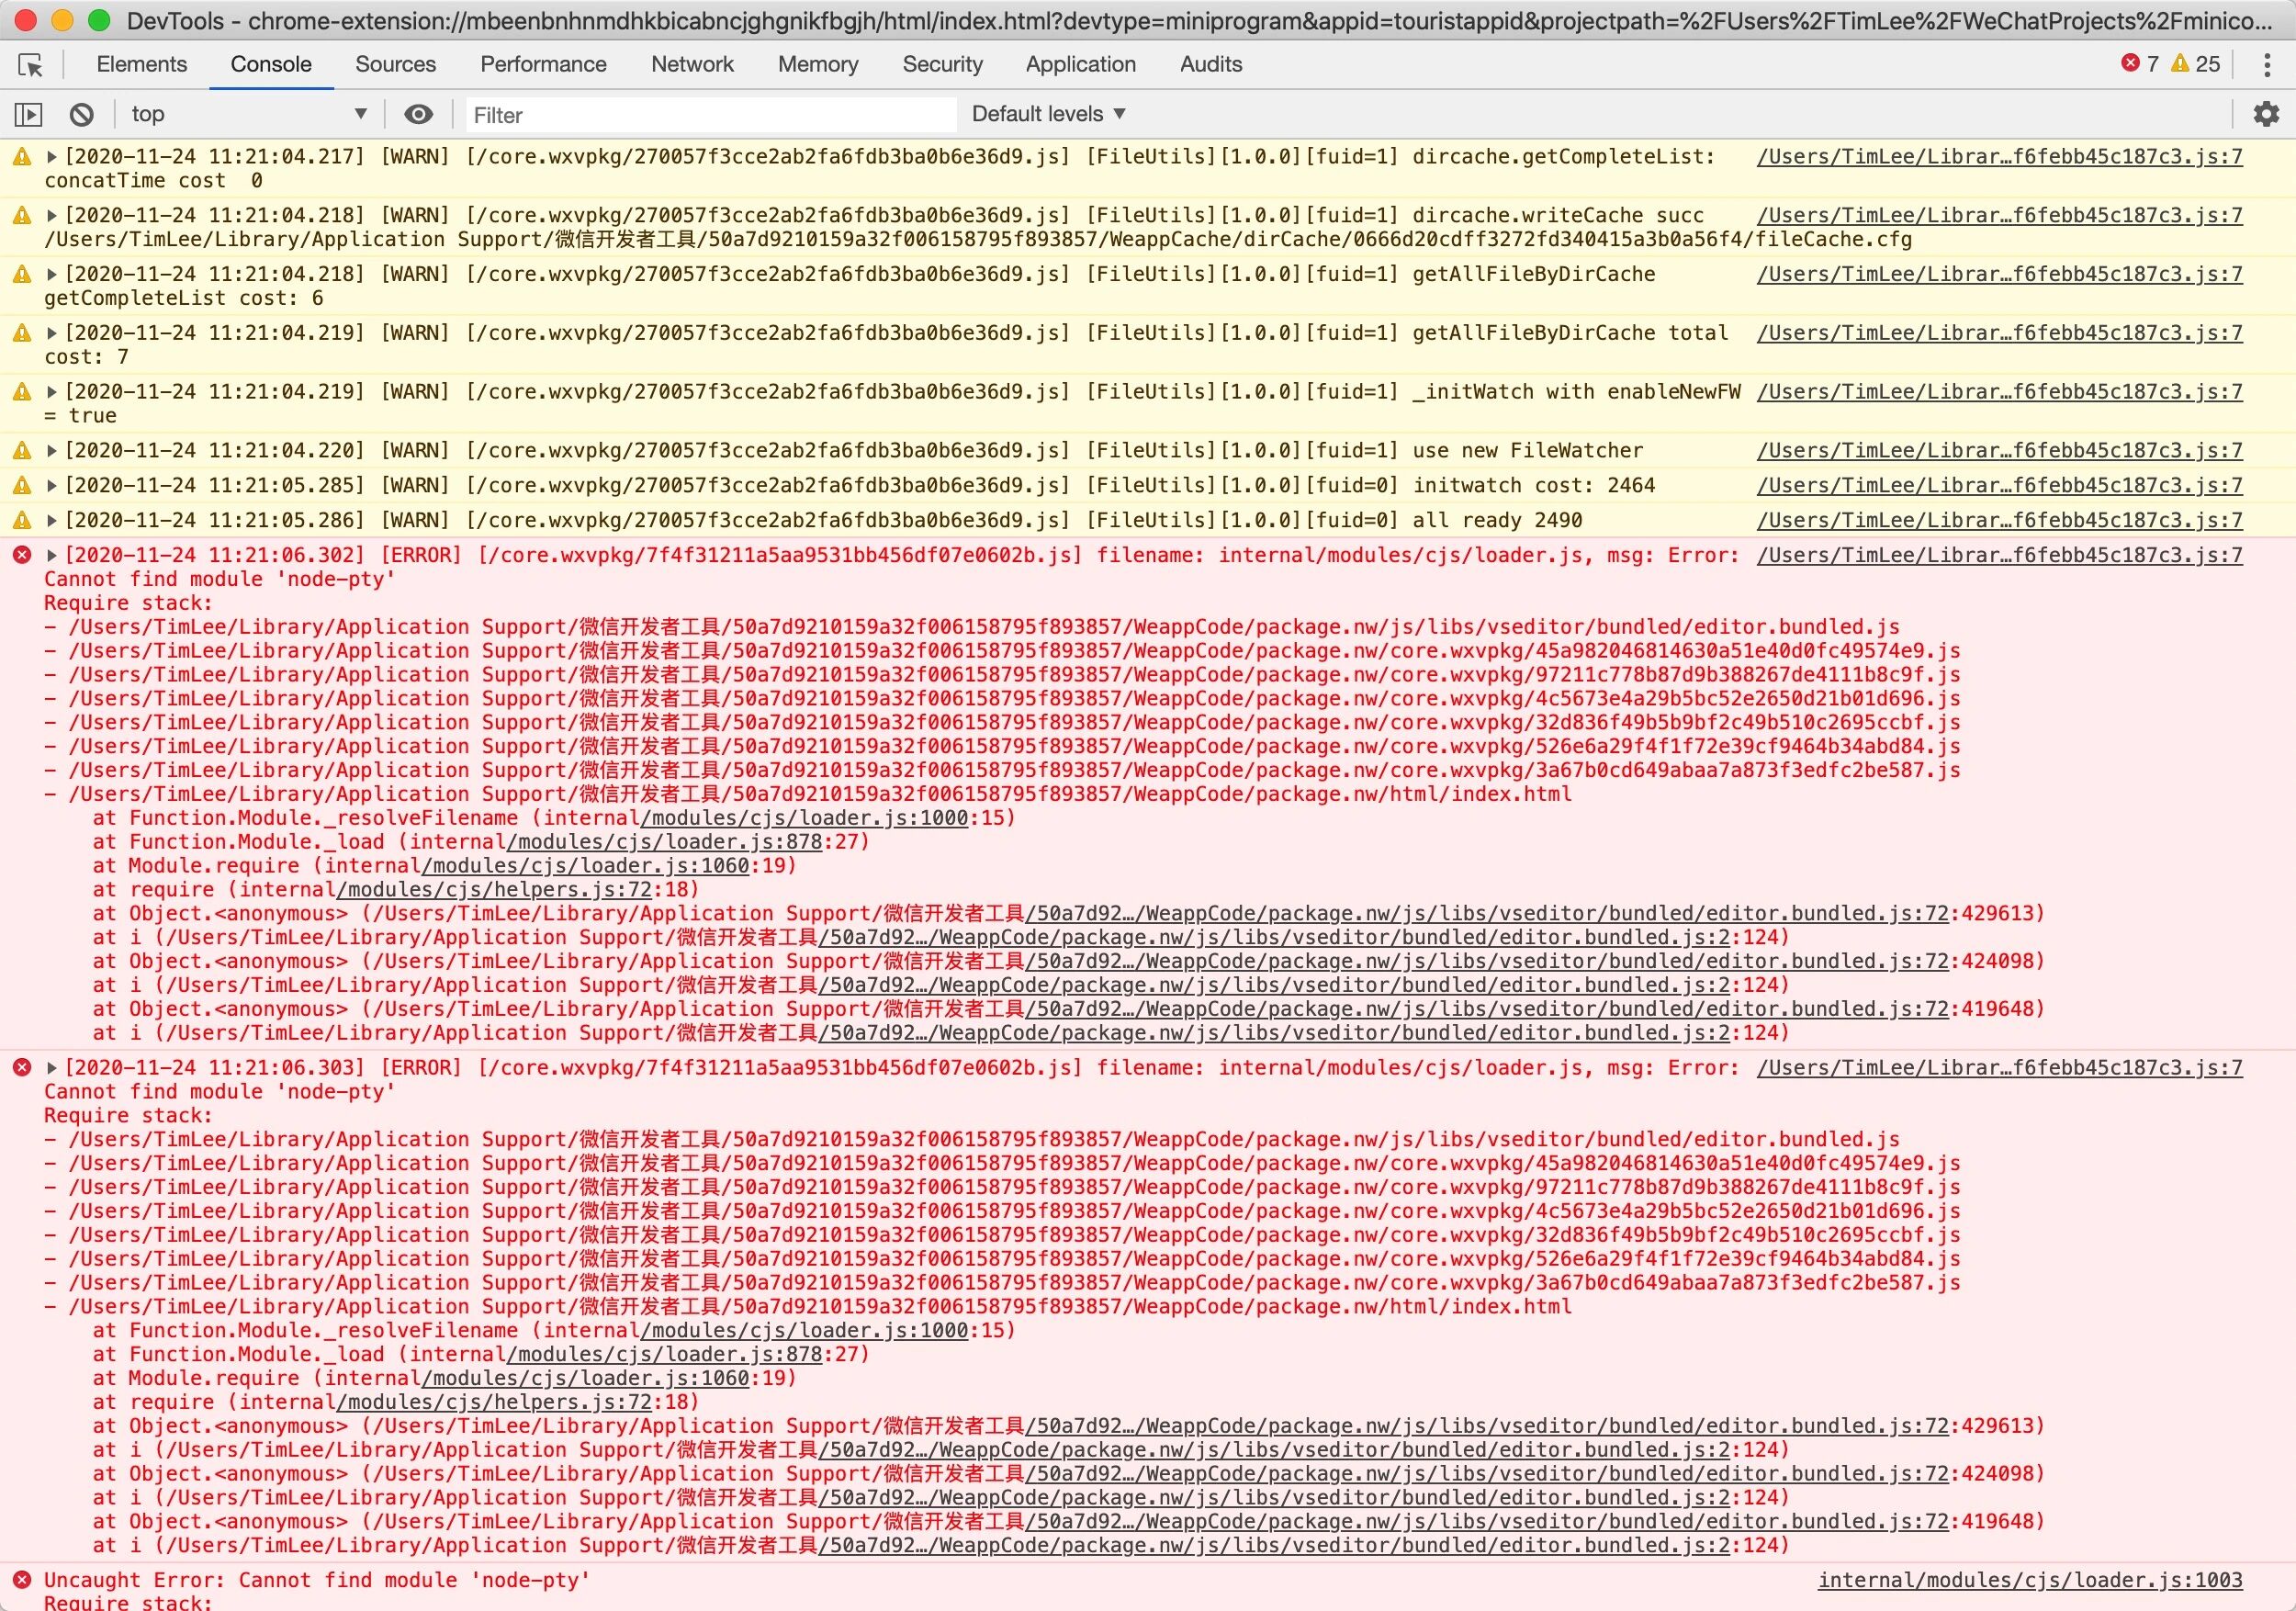2296x1611 pixels.
Task: Follow the source link of the initwatch warning
Action: [1999, 485]
